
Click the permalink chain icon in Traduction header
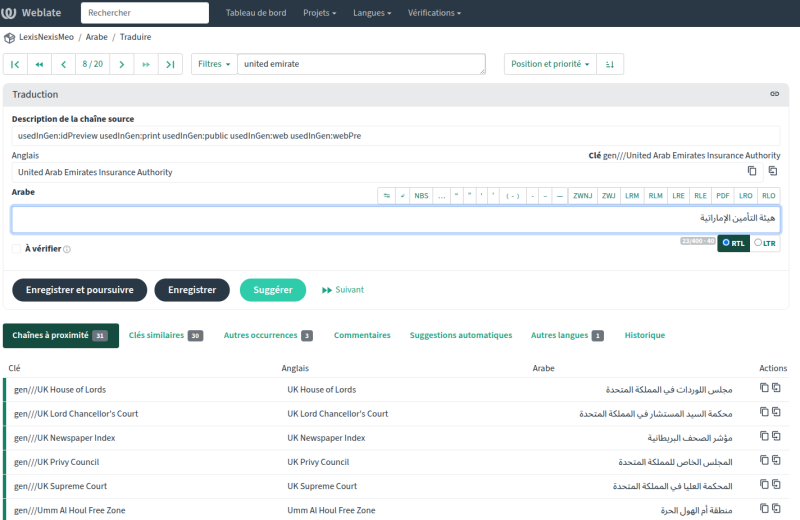[774, 94]
